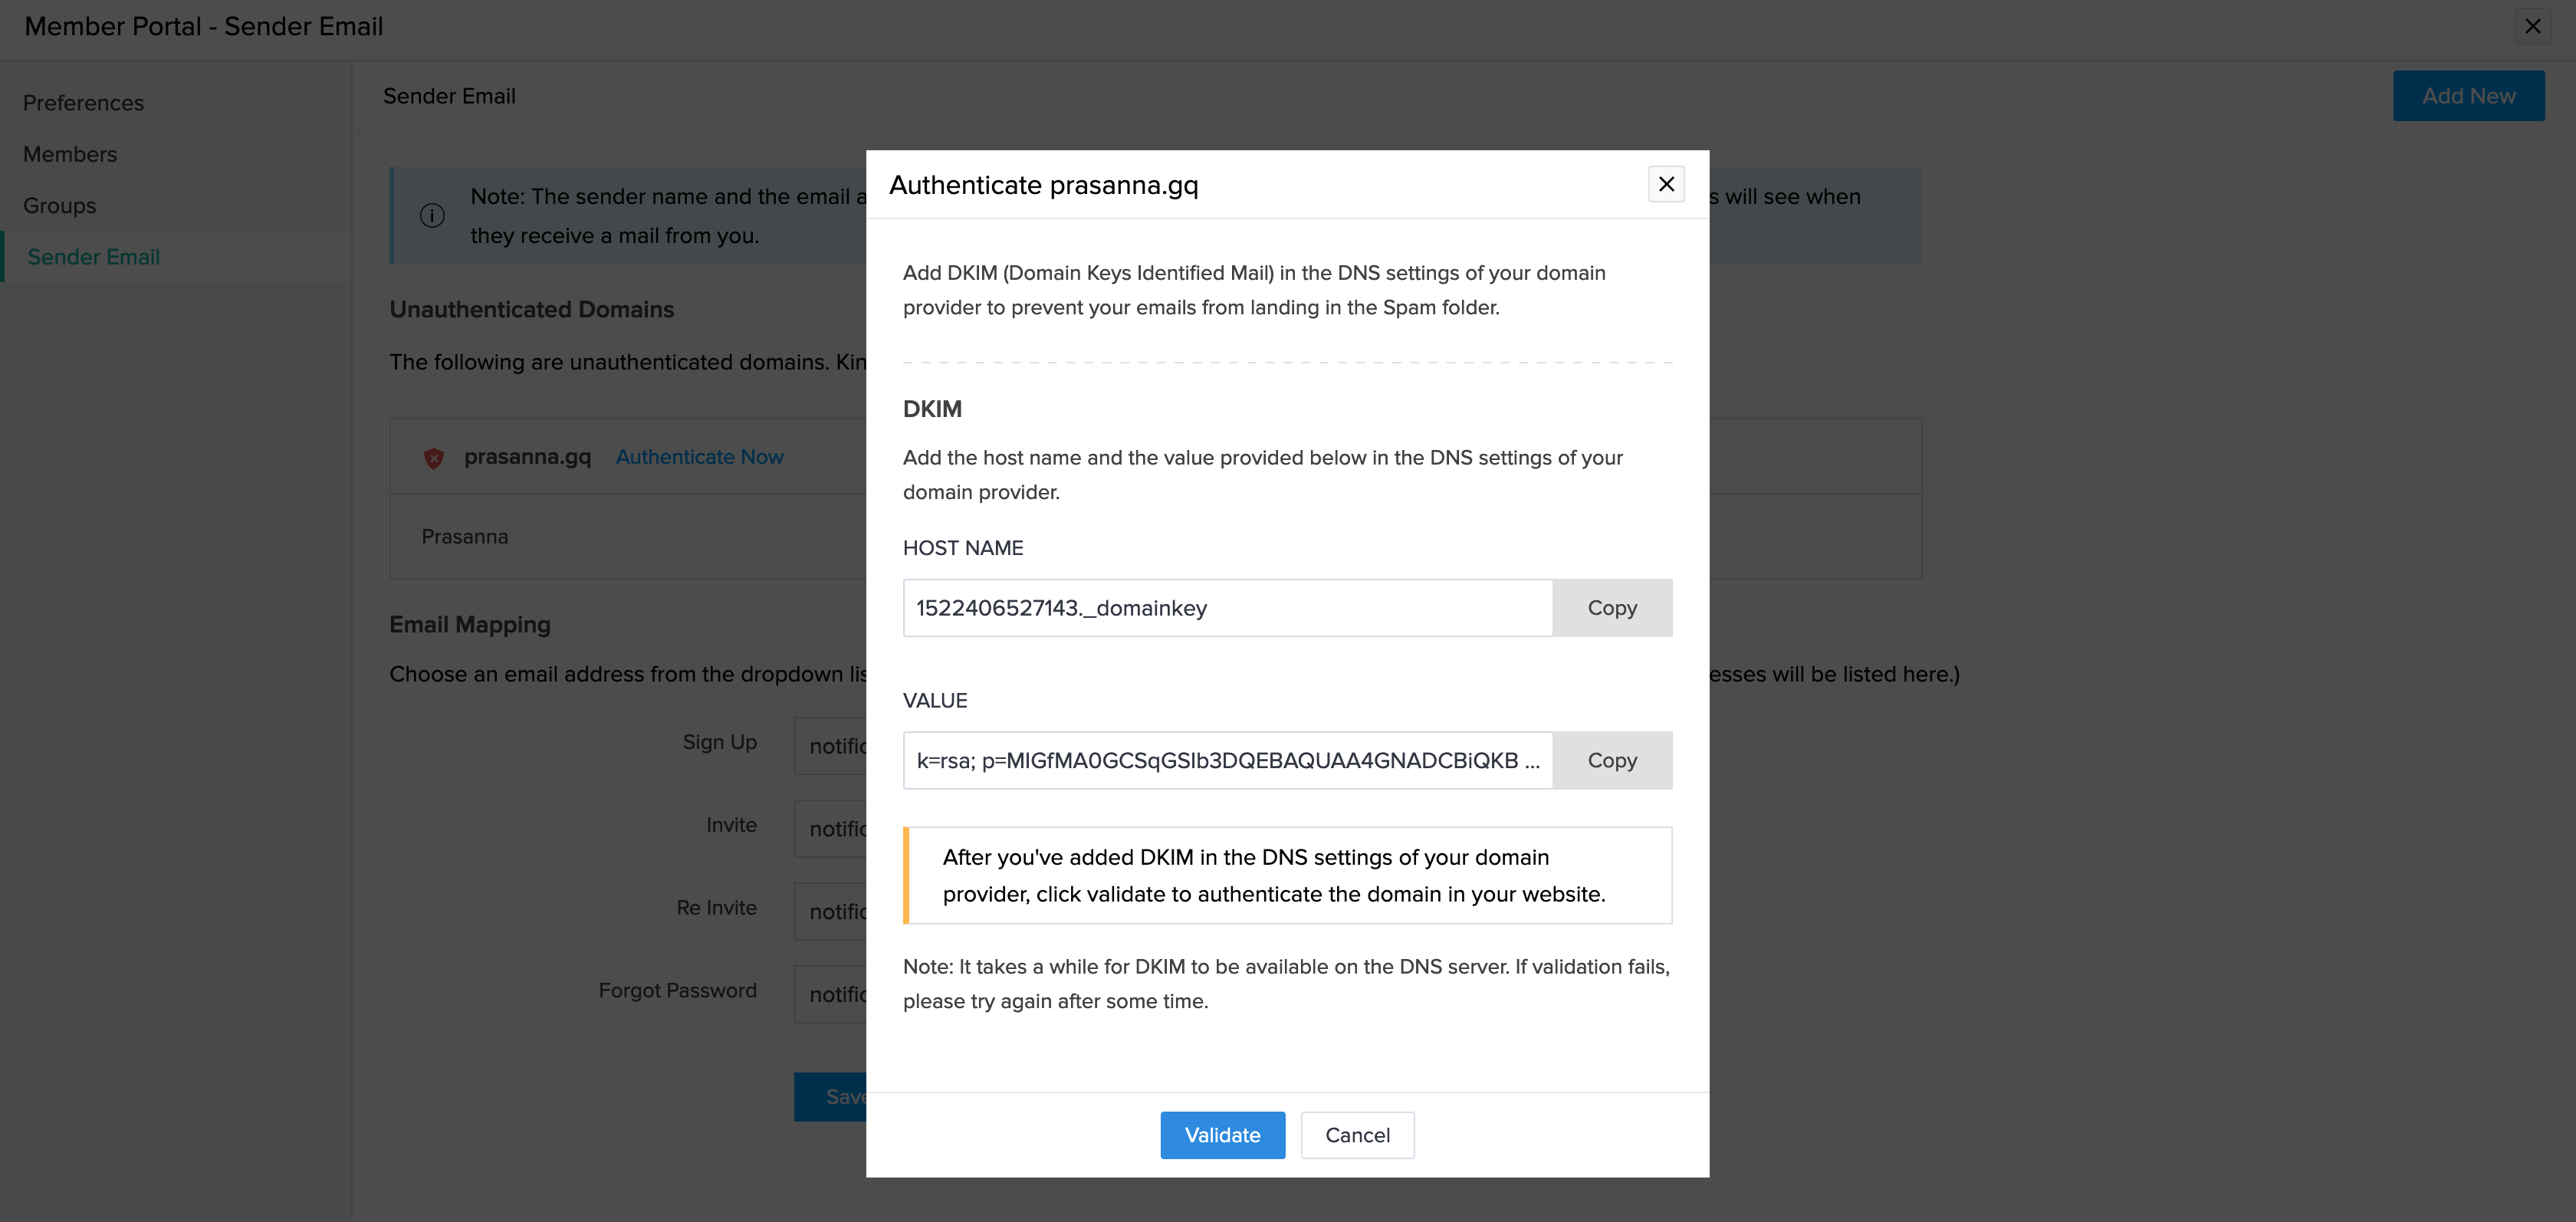This screenshot has height=1222, width=2576.
Task: Click the red shield icon beside prasanna.gq
Action: [433, 458]
